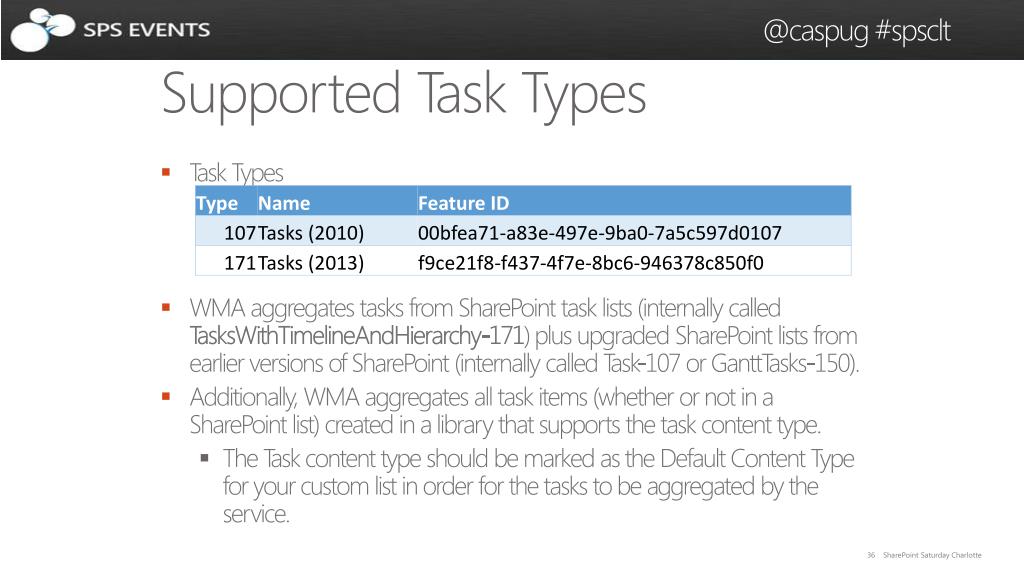Click the Feature ID column header
The width and height of the screenshot is (1024, 576).
463,203
